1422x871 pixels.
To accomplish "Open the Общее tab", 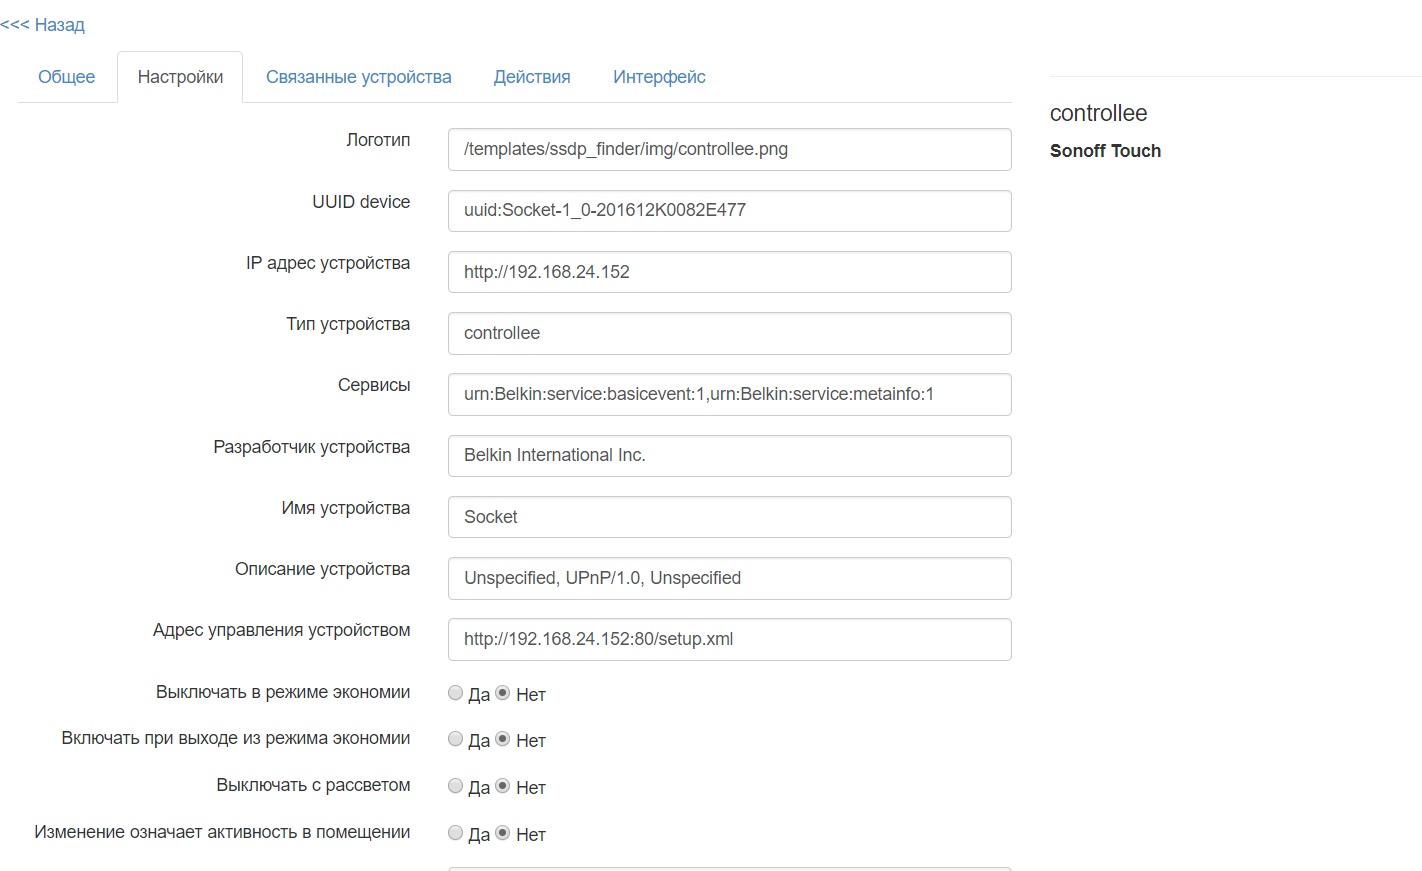I will point(66,77).
